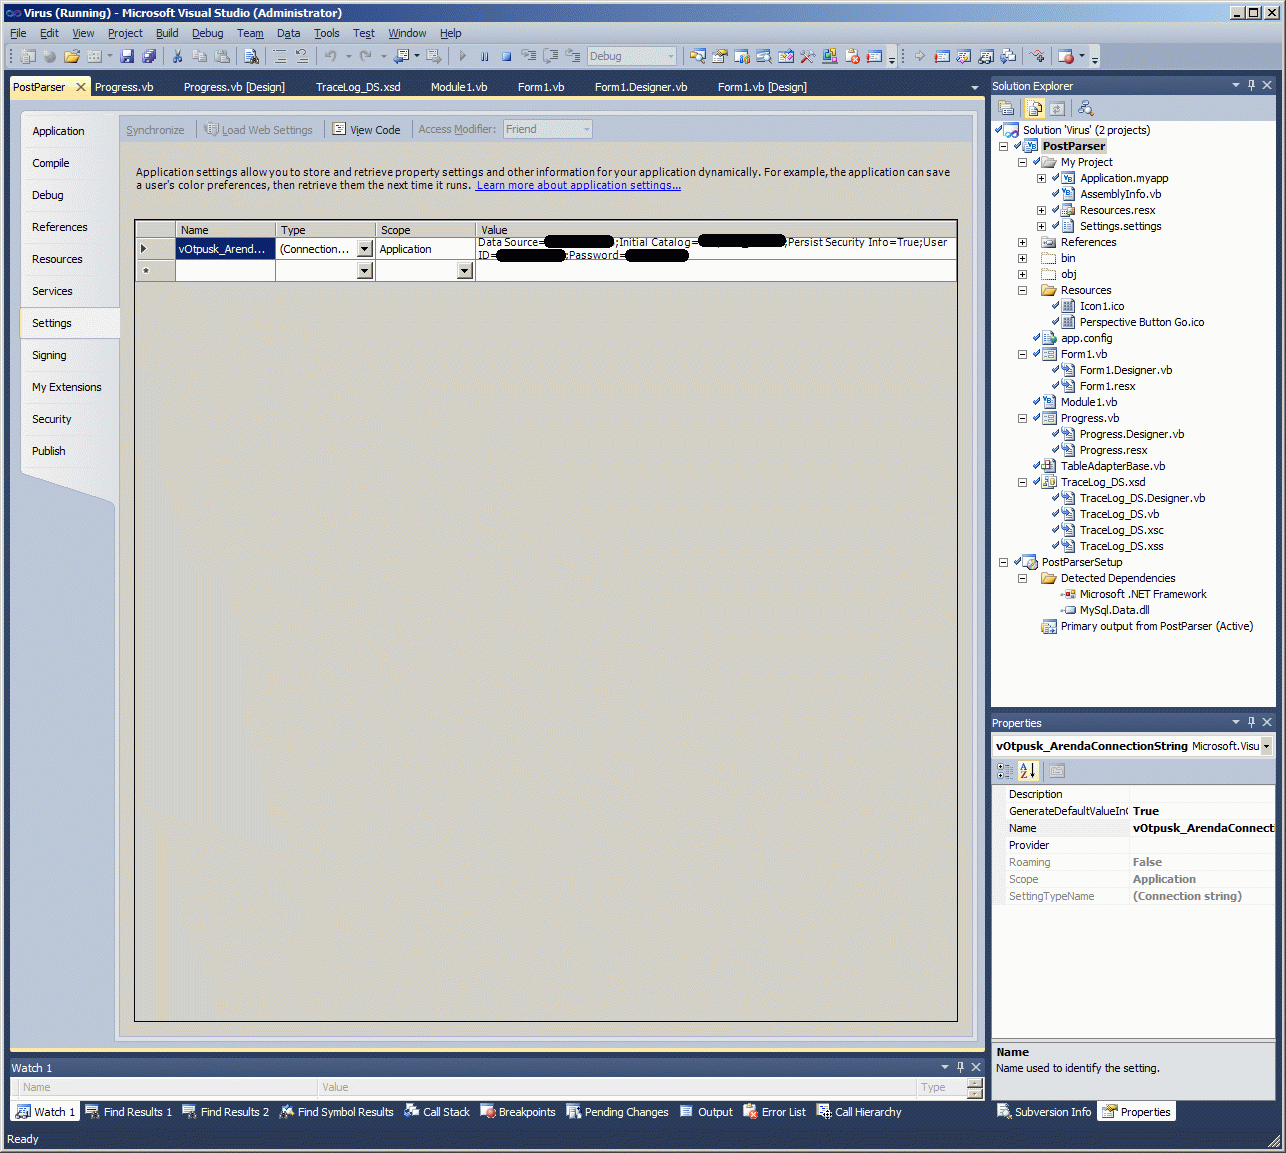This screenshot has height=1153, width=1286.
Task: Open the document tab overflow dropdown
Action: pyautogui.click(x=975, y=88)
